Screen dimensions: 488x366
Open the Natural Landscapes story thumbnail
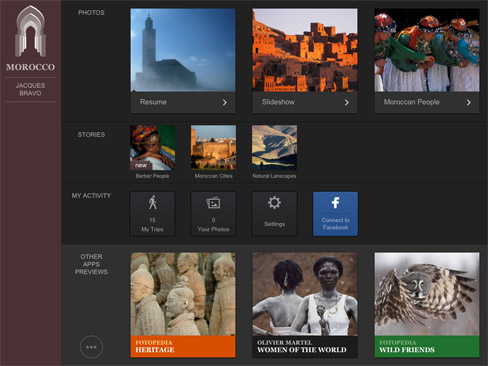point(274,148)
